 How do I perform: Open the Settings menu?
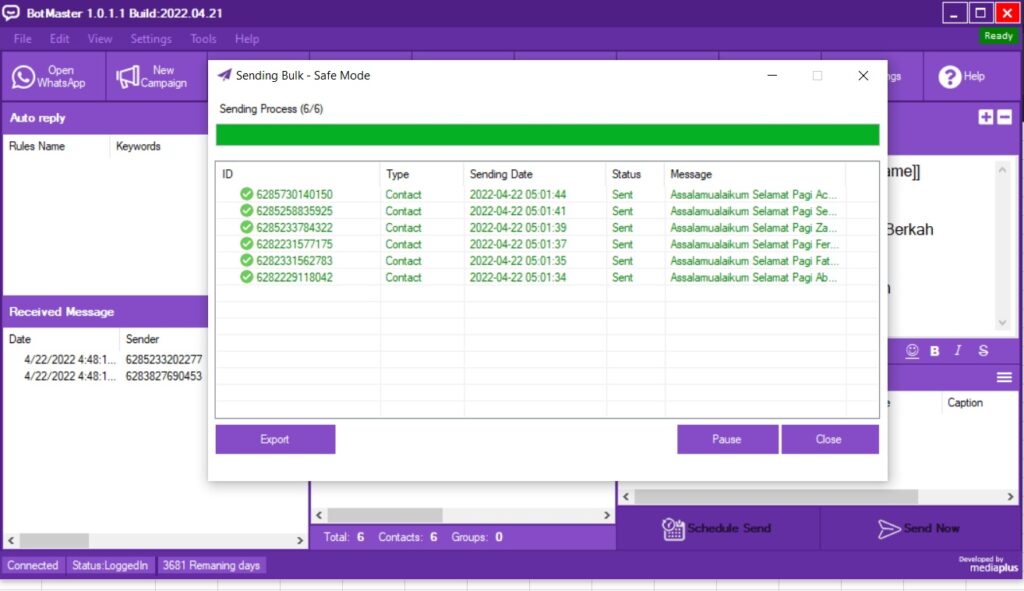coord(151,39)
